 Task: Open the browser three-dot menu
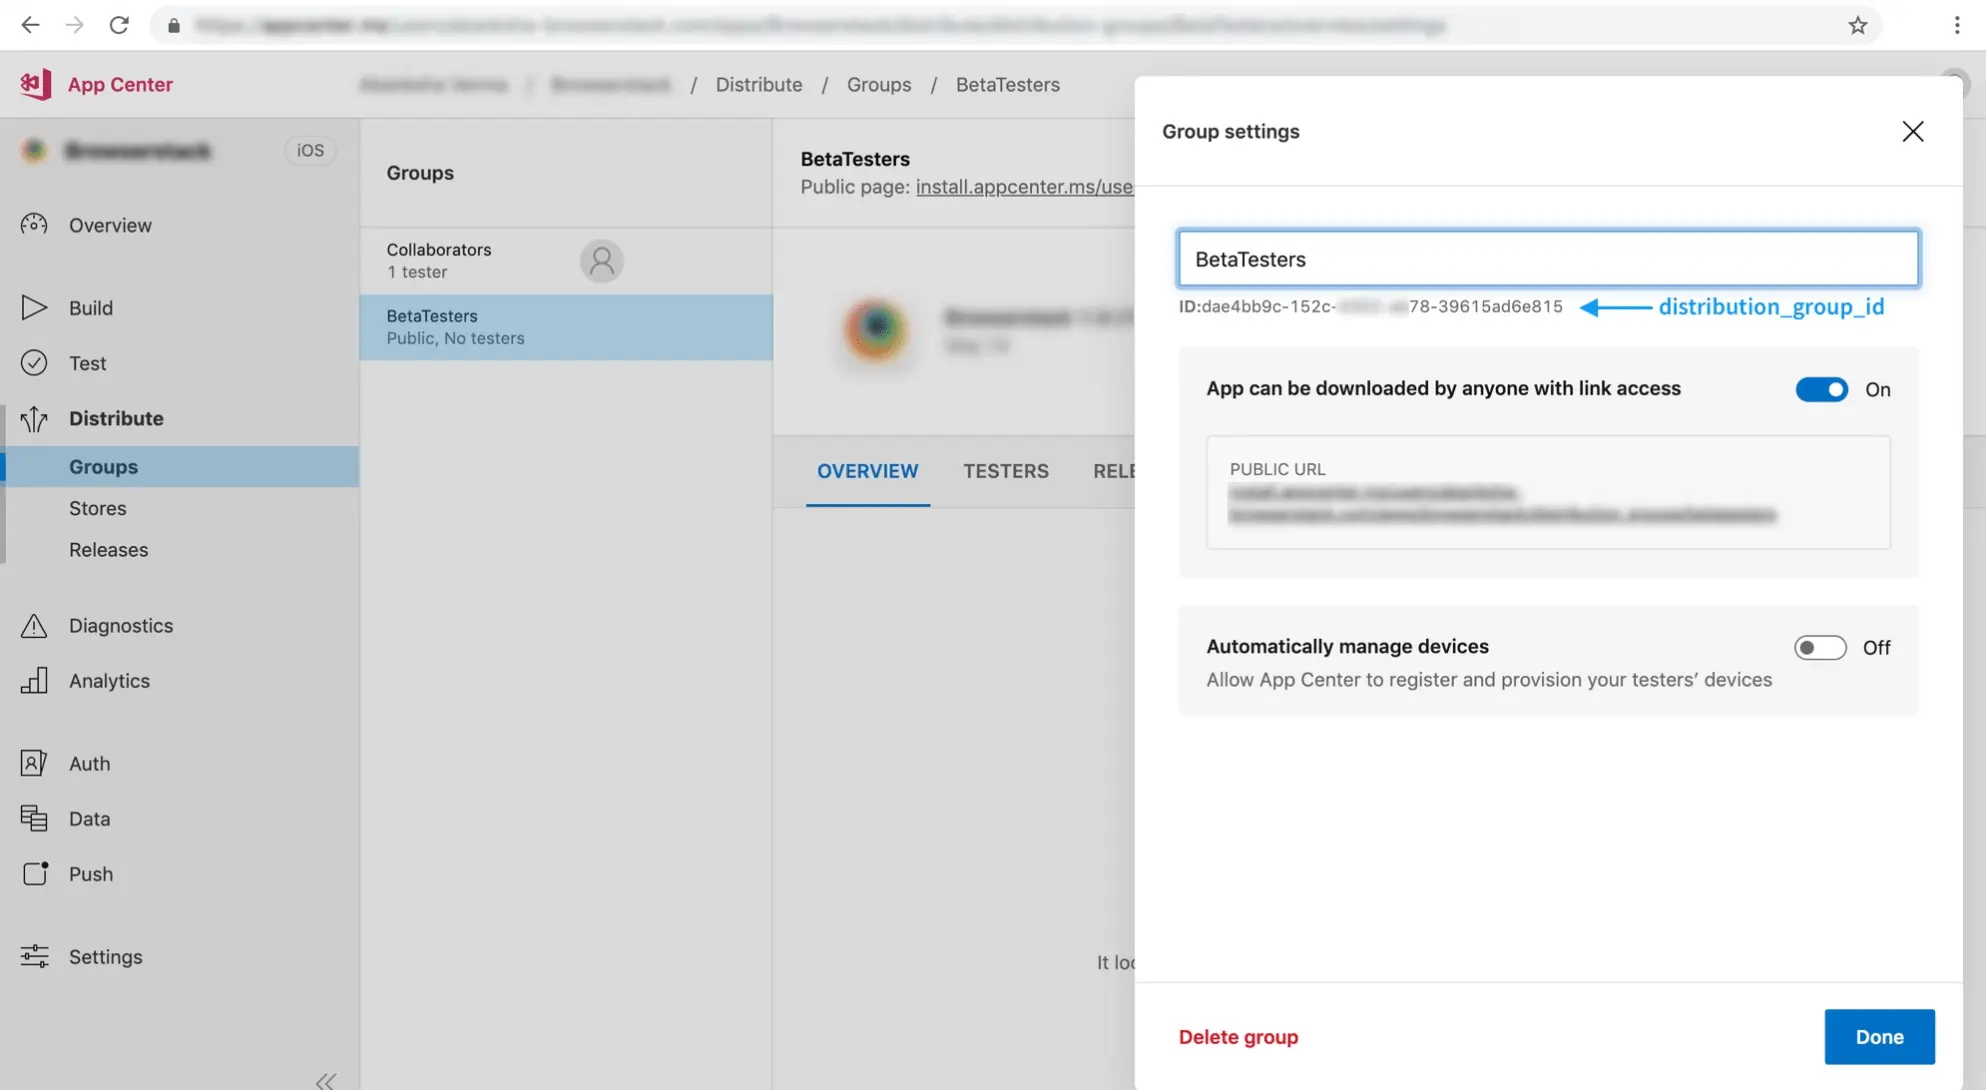1957,25
